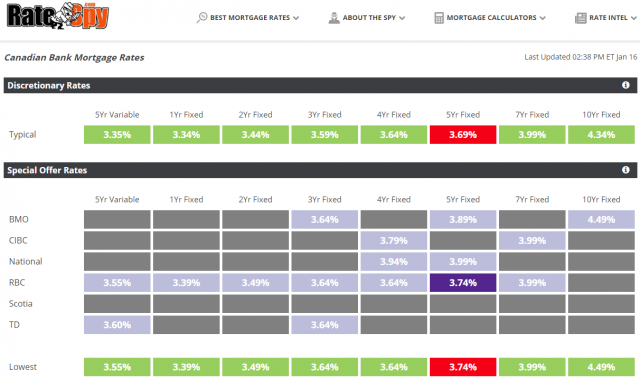Click the spy figure icon beside About The Spy

pyautogui.click(x=334, y=18)
